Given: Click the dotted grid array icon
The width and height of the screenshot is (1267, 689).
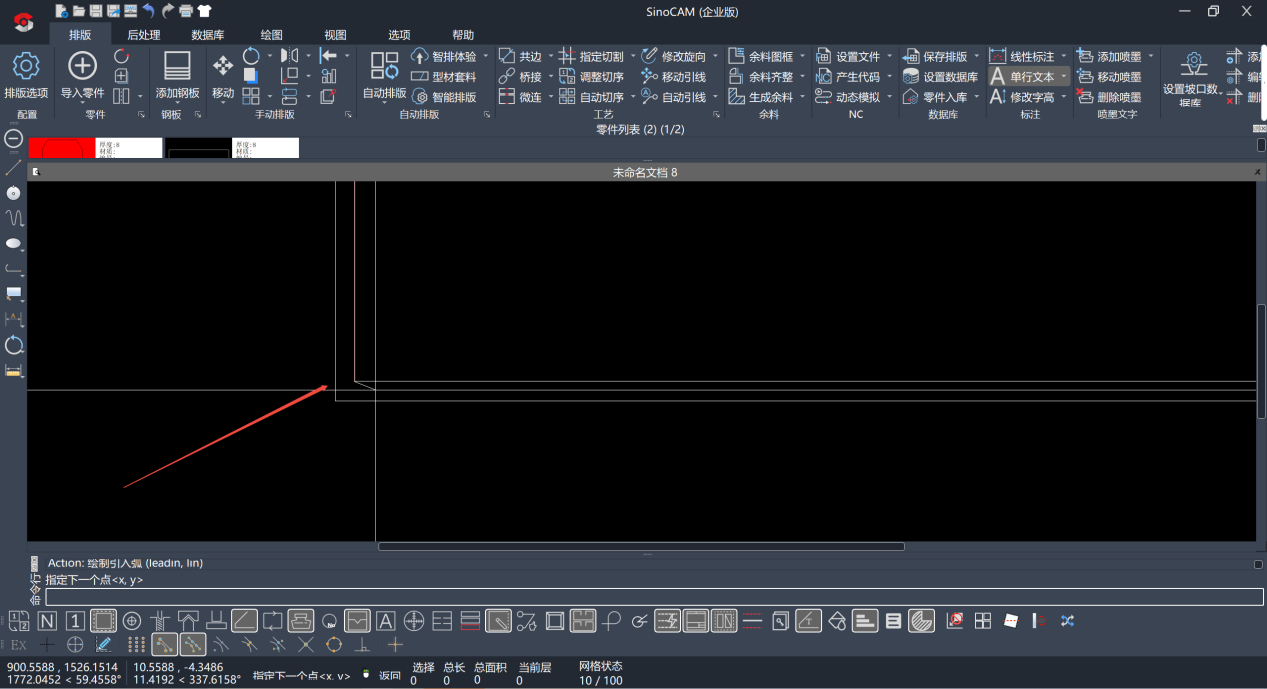Looking at the screenshot, I should click(137, 645).
